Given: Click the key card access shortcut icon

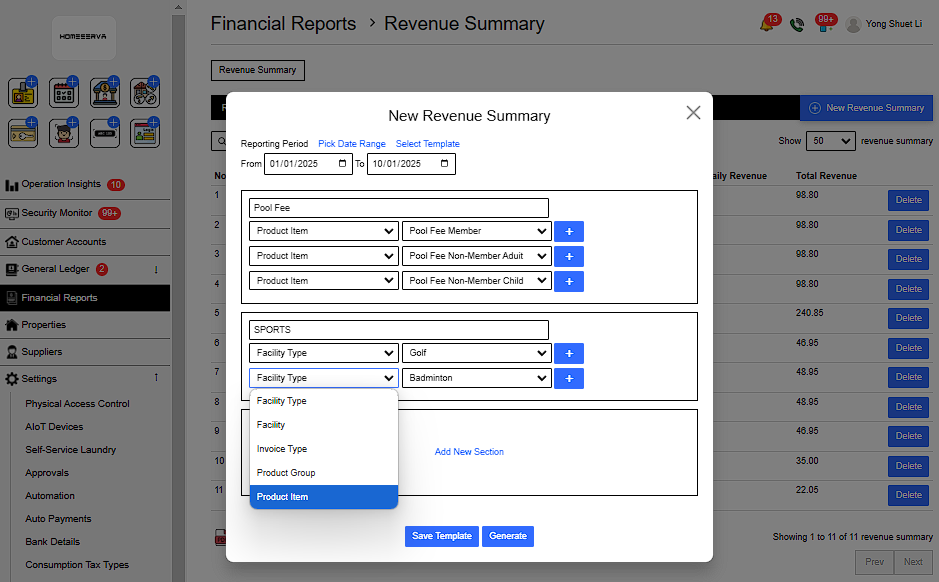Looking at the screenshot, I should [x=24, y=133].
